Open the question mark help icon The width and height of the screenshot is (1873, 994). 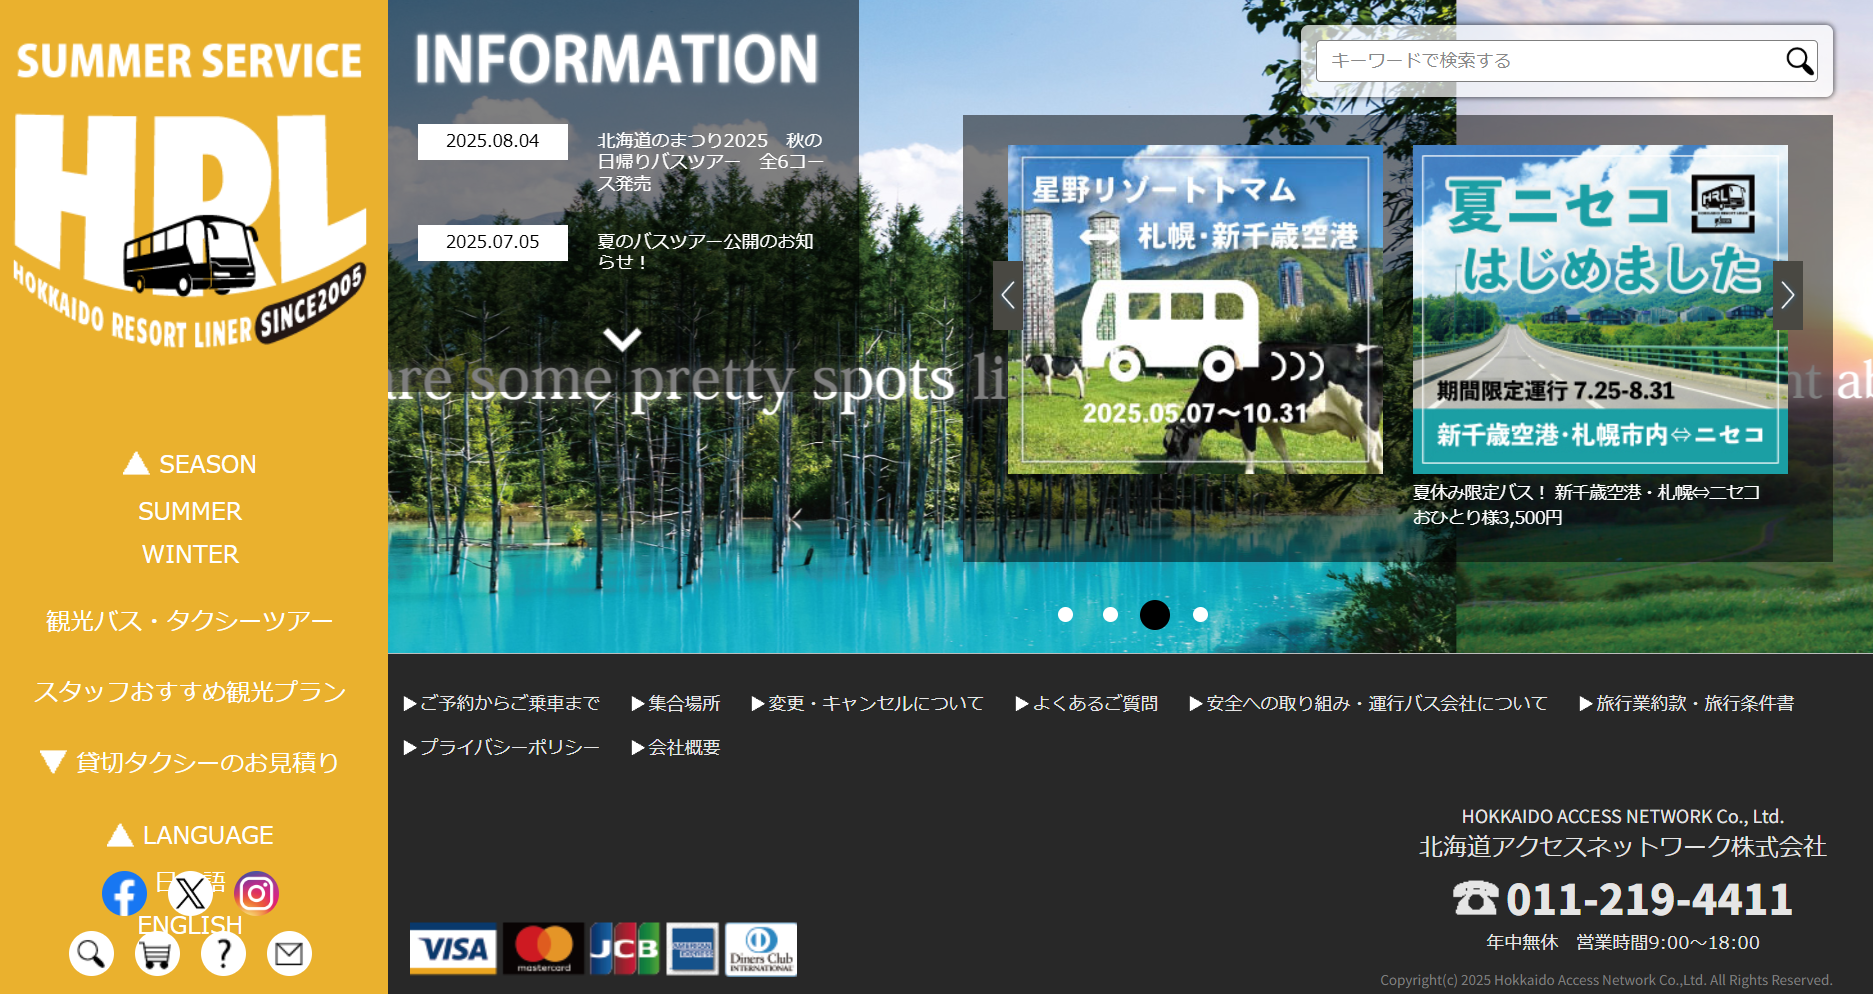pos(223,954)
